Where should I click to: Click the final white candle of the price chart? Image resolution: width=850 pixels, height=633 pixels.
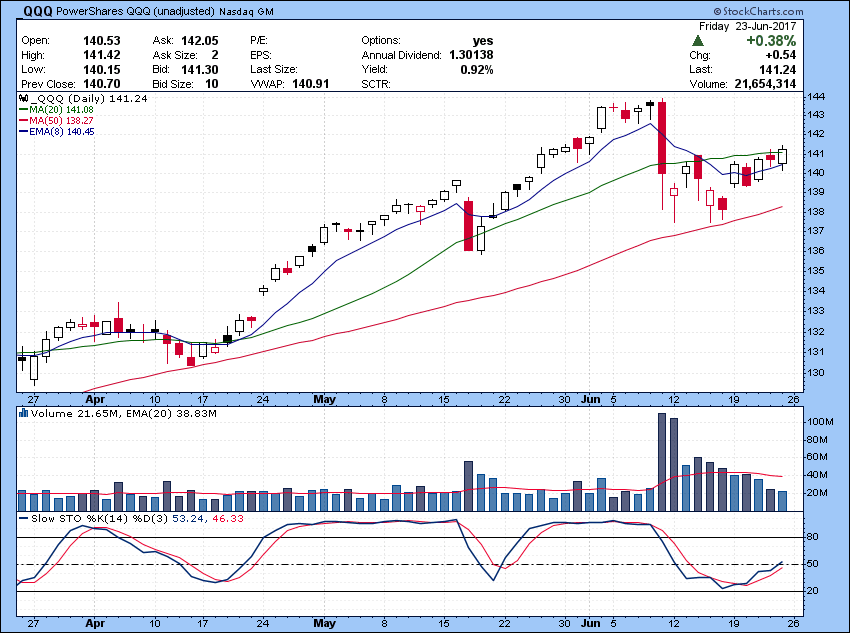(782, 157)
